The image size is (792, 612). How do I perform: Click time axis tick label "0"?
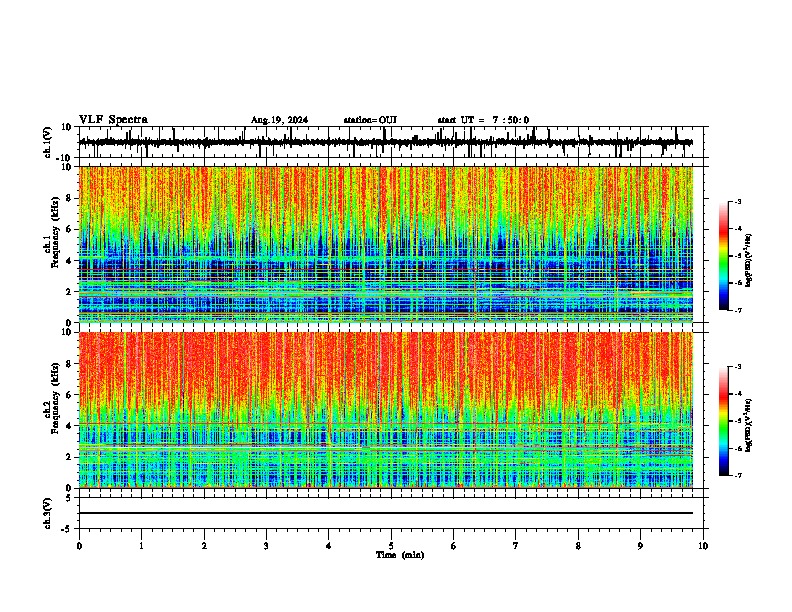point(79,546)
